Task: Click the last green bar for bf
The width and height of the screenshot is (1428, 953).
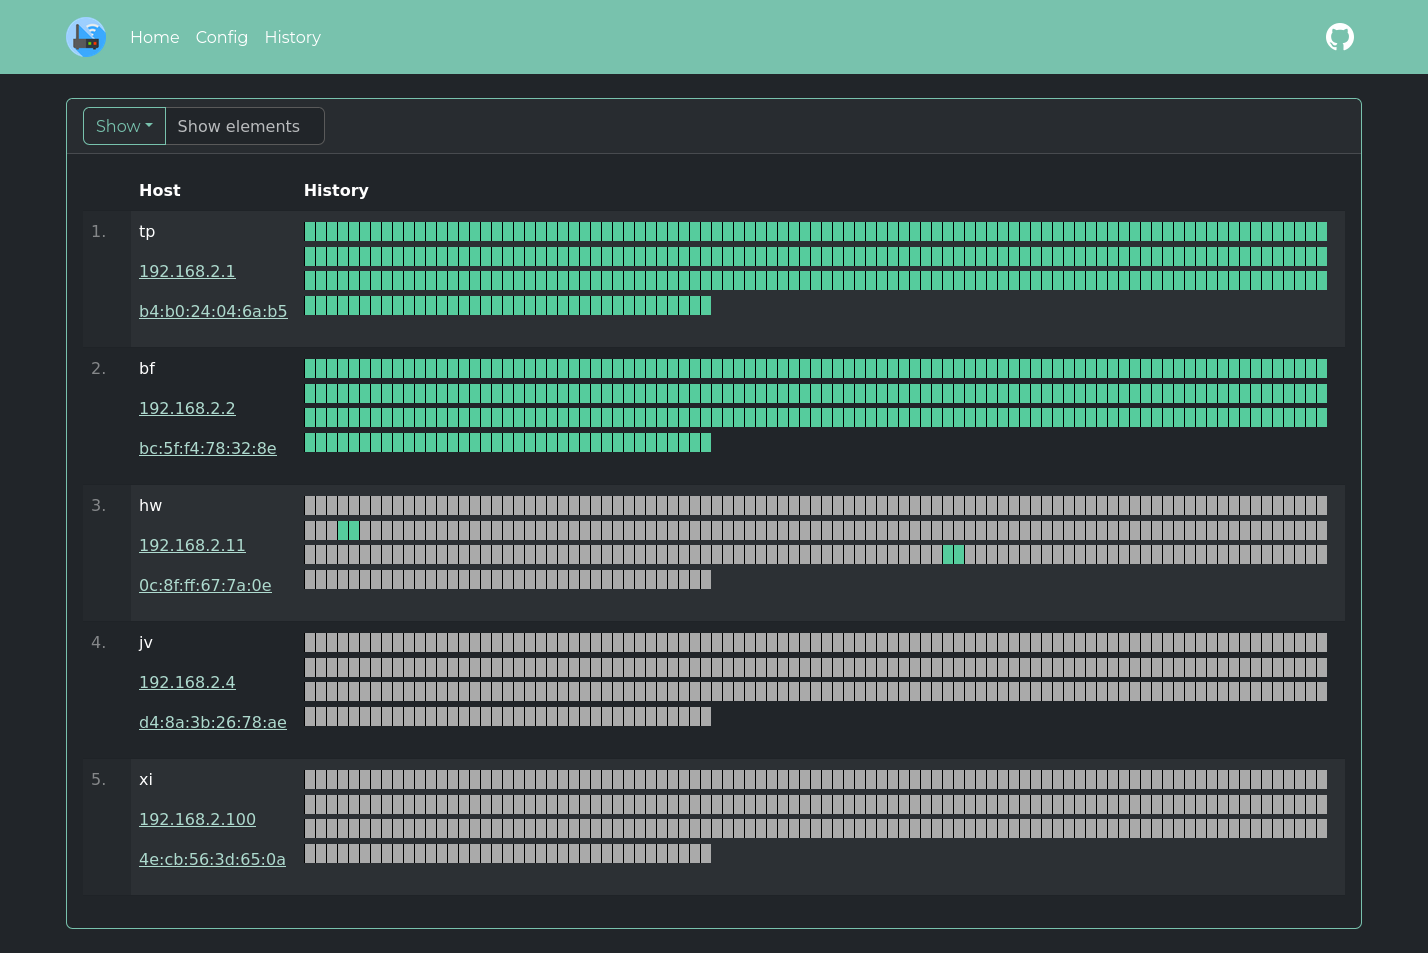Action: [705, 442]
